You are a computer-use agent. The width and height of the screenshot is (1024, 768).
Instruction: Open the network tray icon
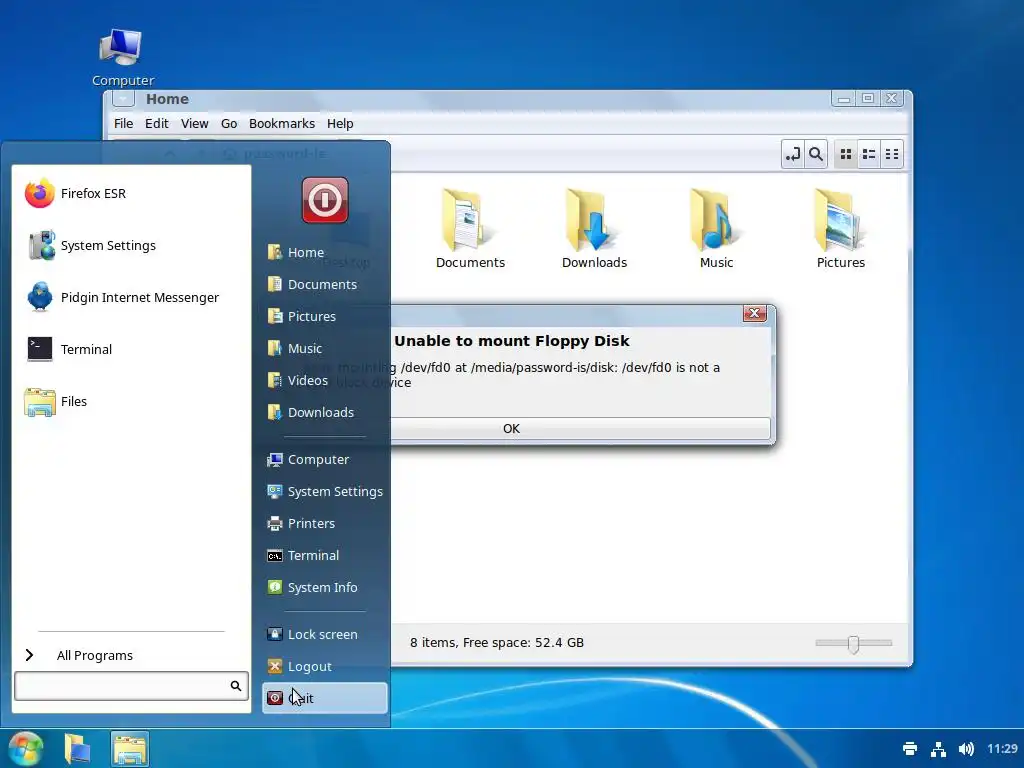938,748
